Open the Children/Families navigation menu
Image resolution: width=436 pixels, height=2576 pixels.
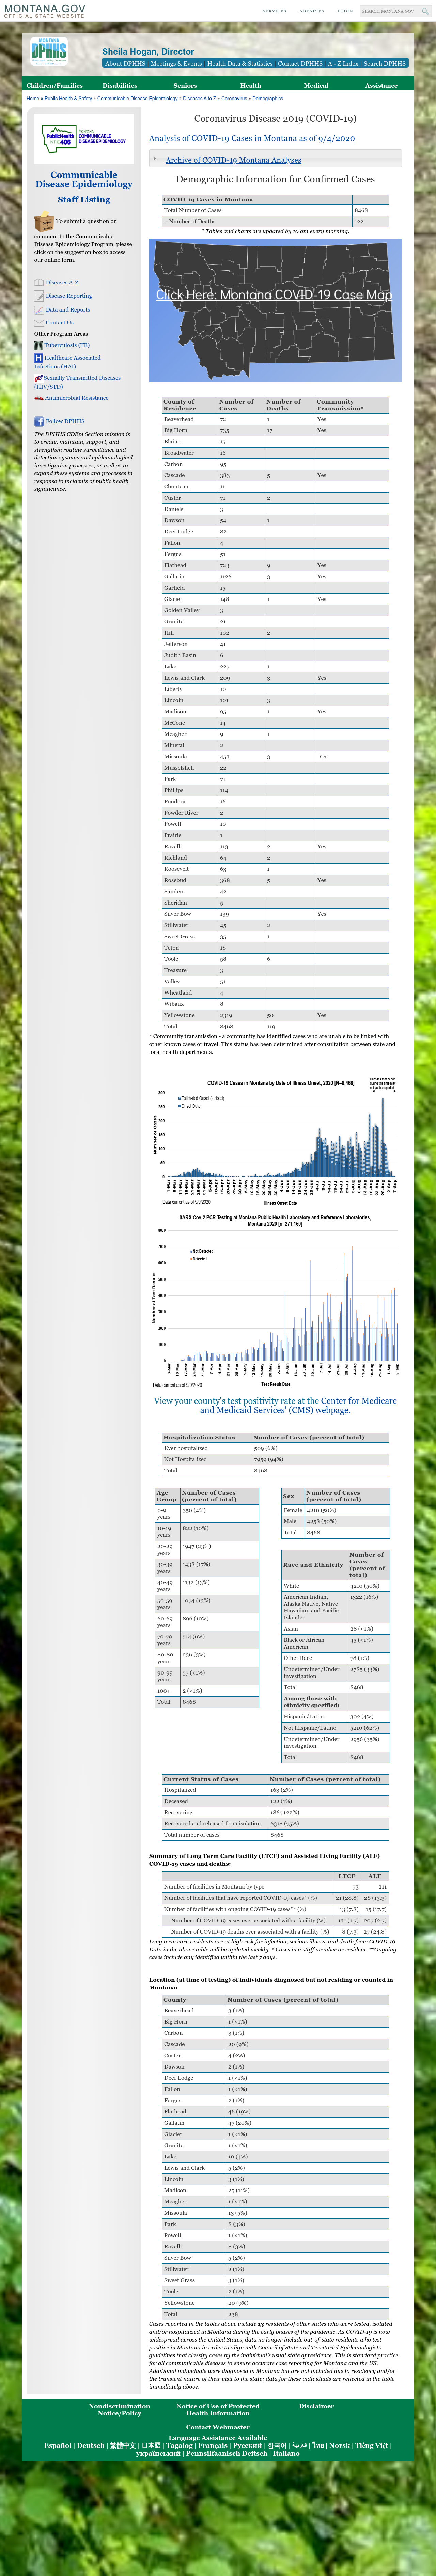[54, 85]
